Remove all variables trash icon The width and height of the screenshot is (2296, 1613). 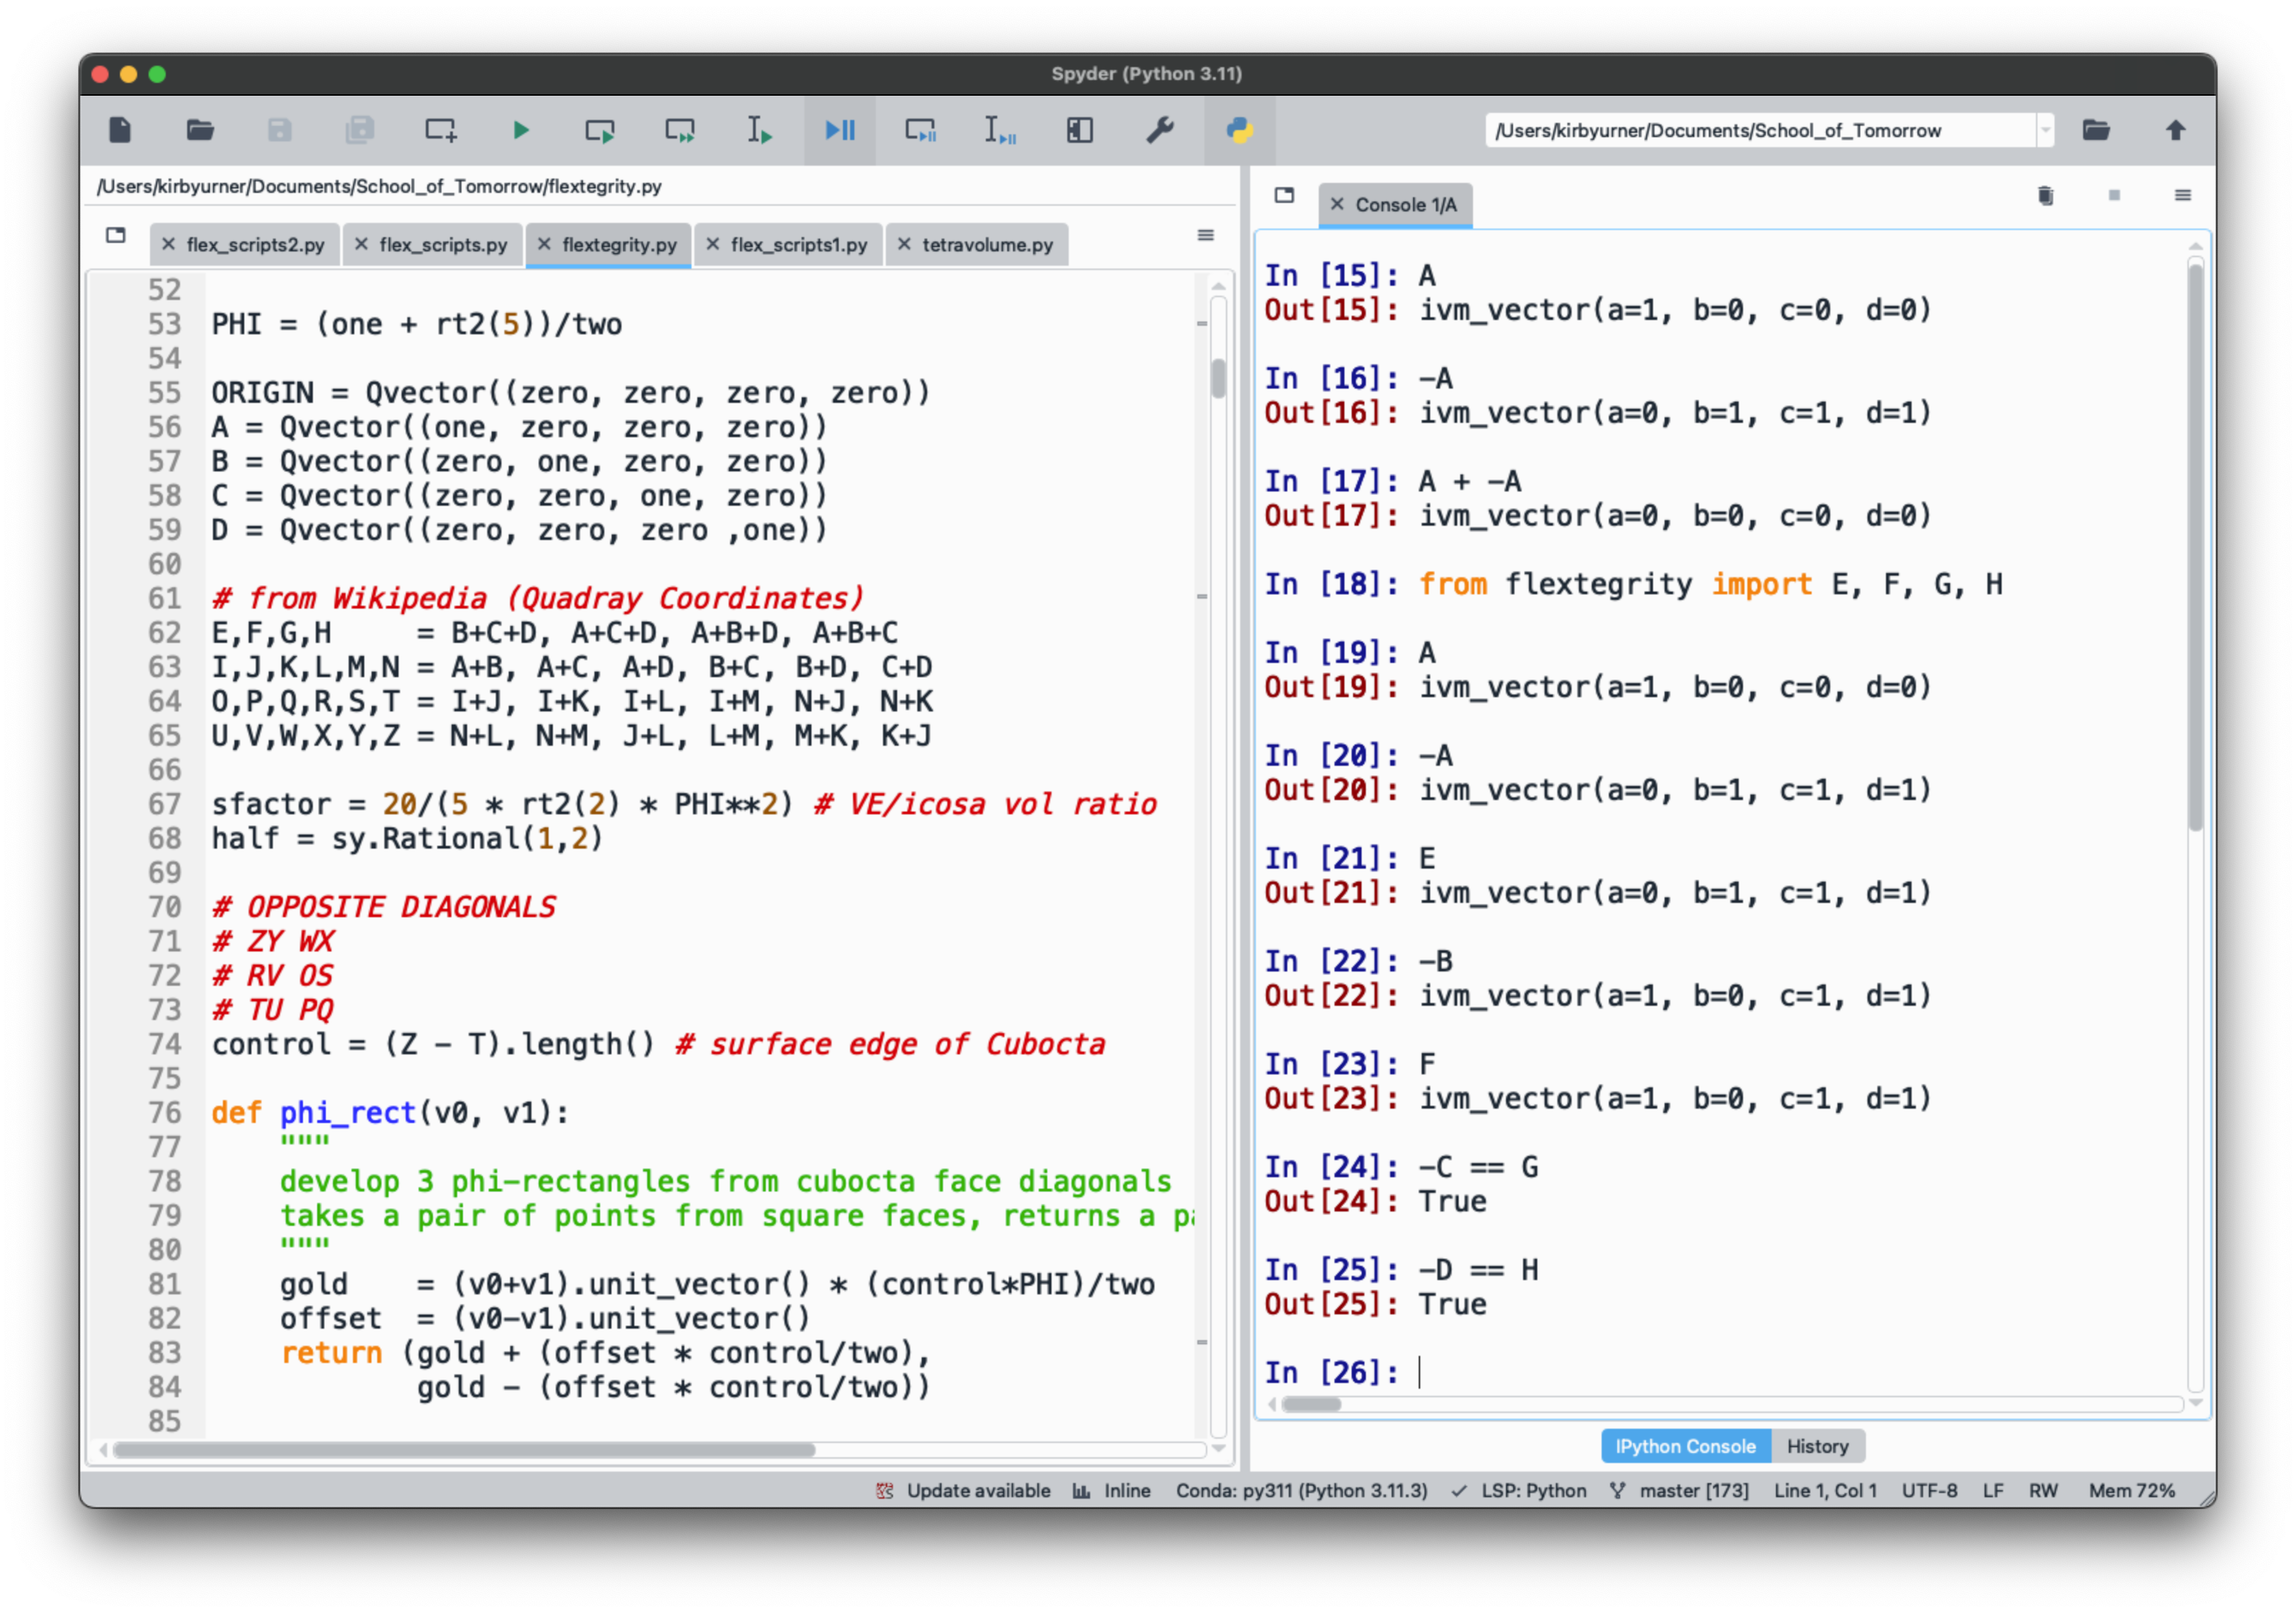pos(2046,196)
